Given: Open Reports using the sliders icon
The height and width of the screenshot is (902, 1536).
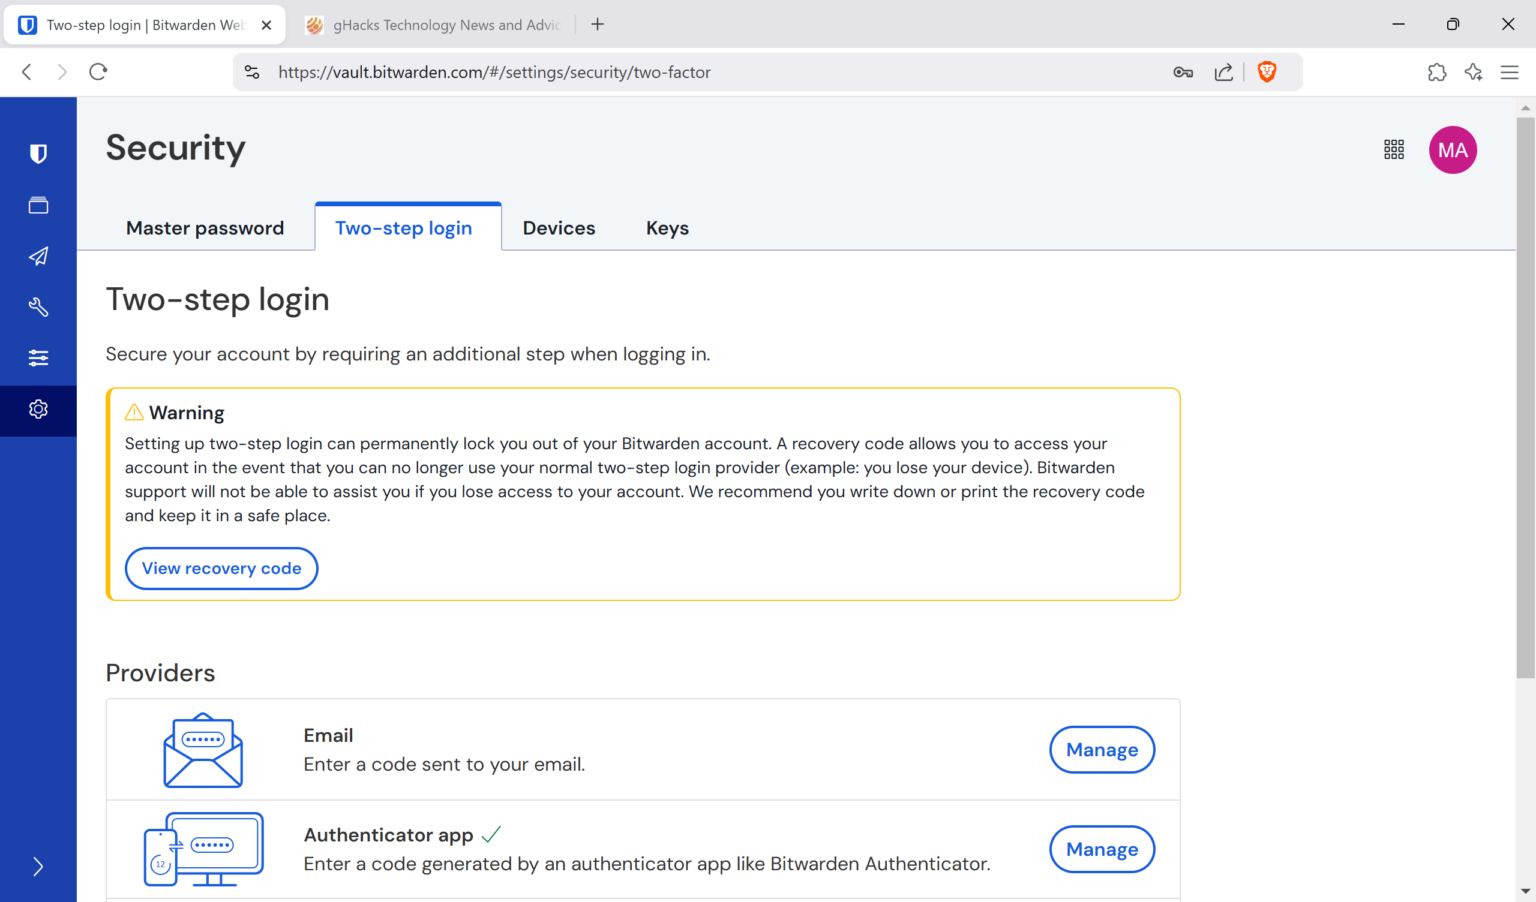Looking at the screenshot, I should click(38, 357).
